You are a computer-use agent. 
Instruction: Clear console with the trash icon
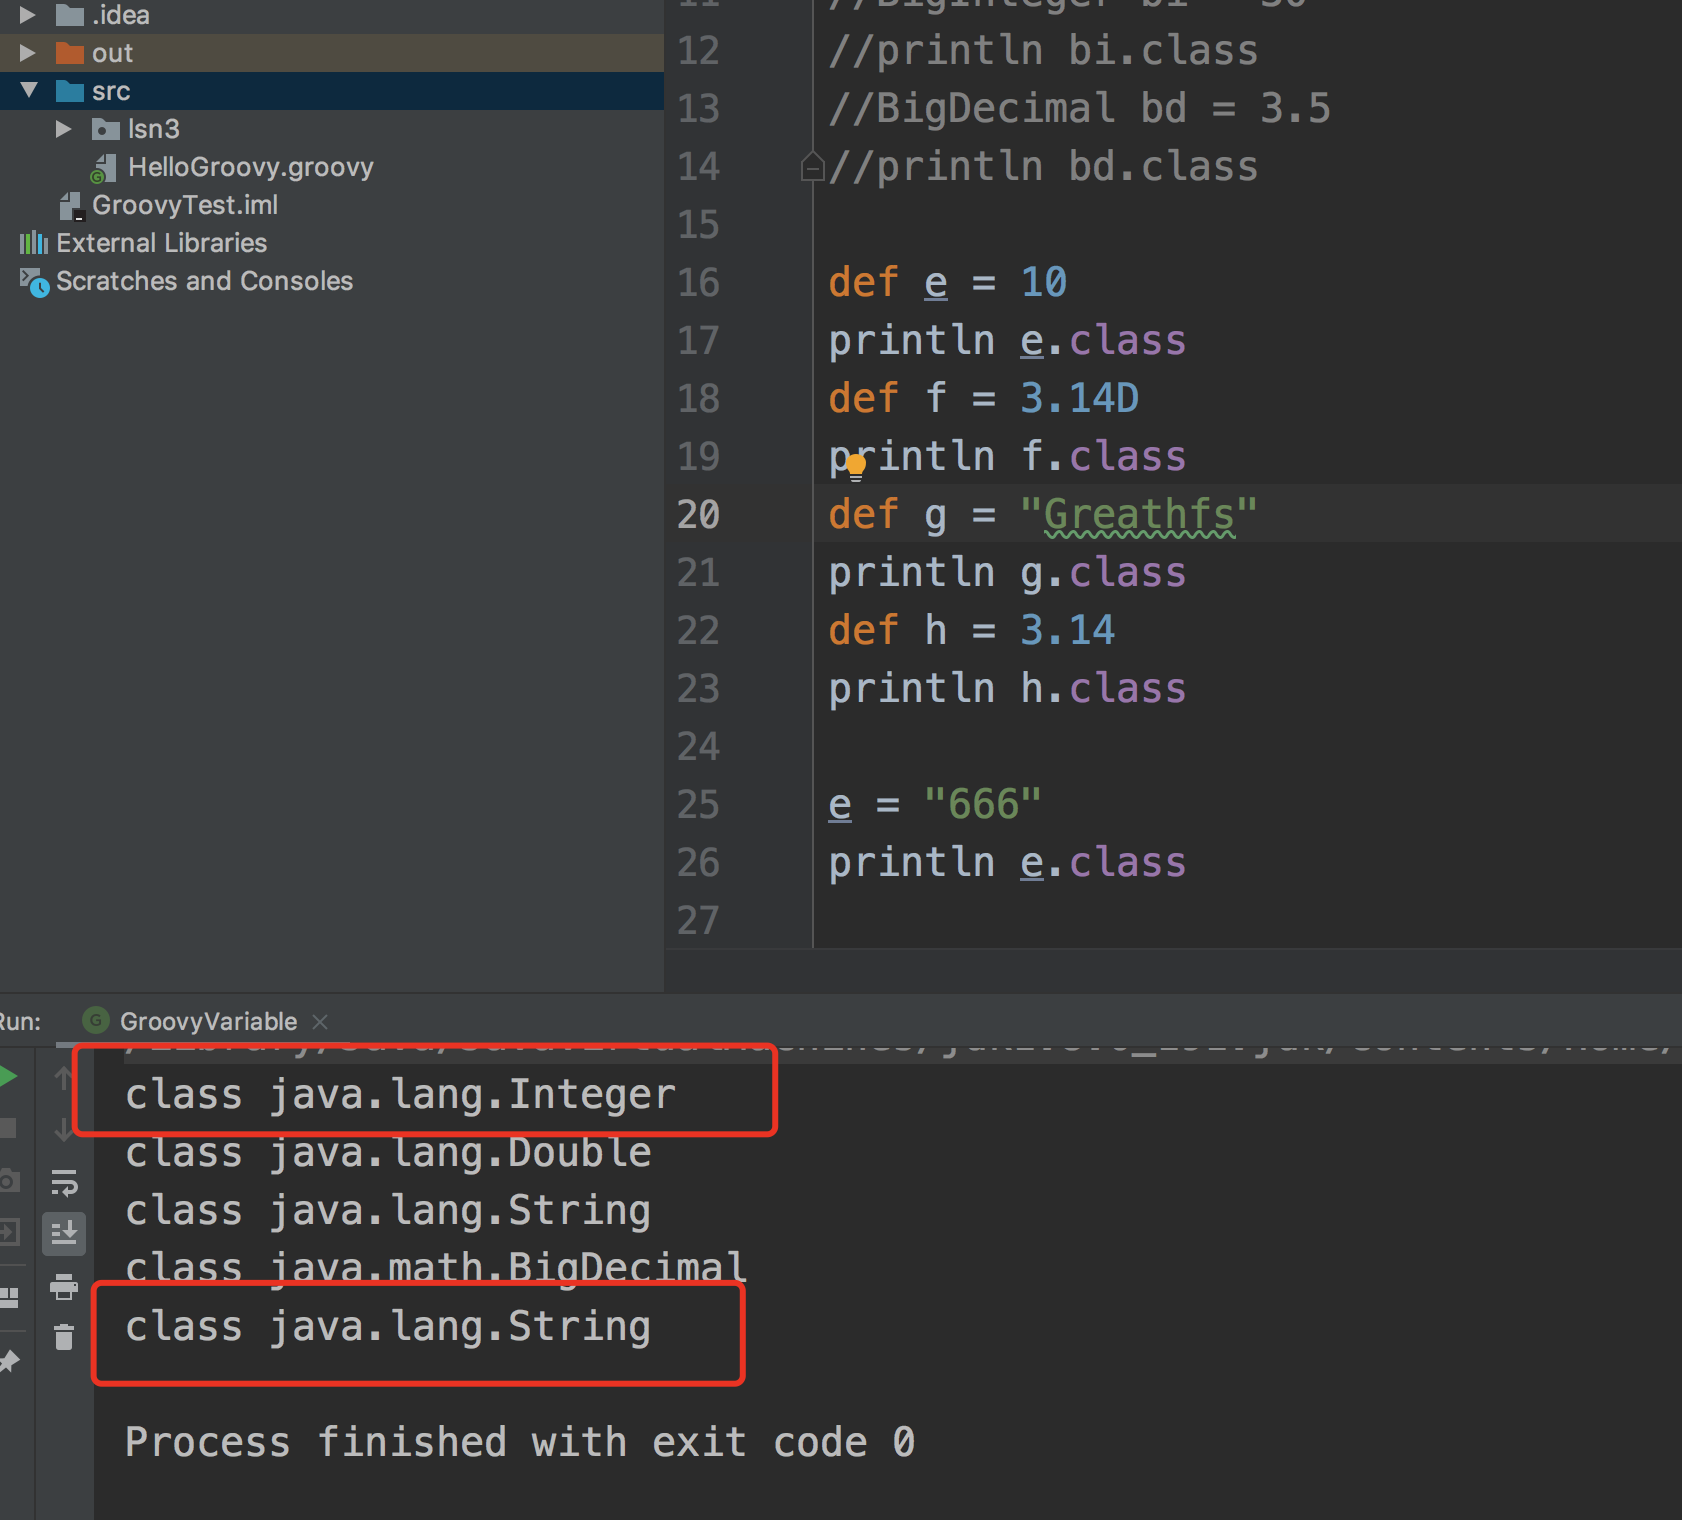click(x=64, y=1337)
